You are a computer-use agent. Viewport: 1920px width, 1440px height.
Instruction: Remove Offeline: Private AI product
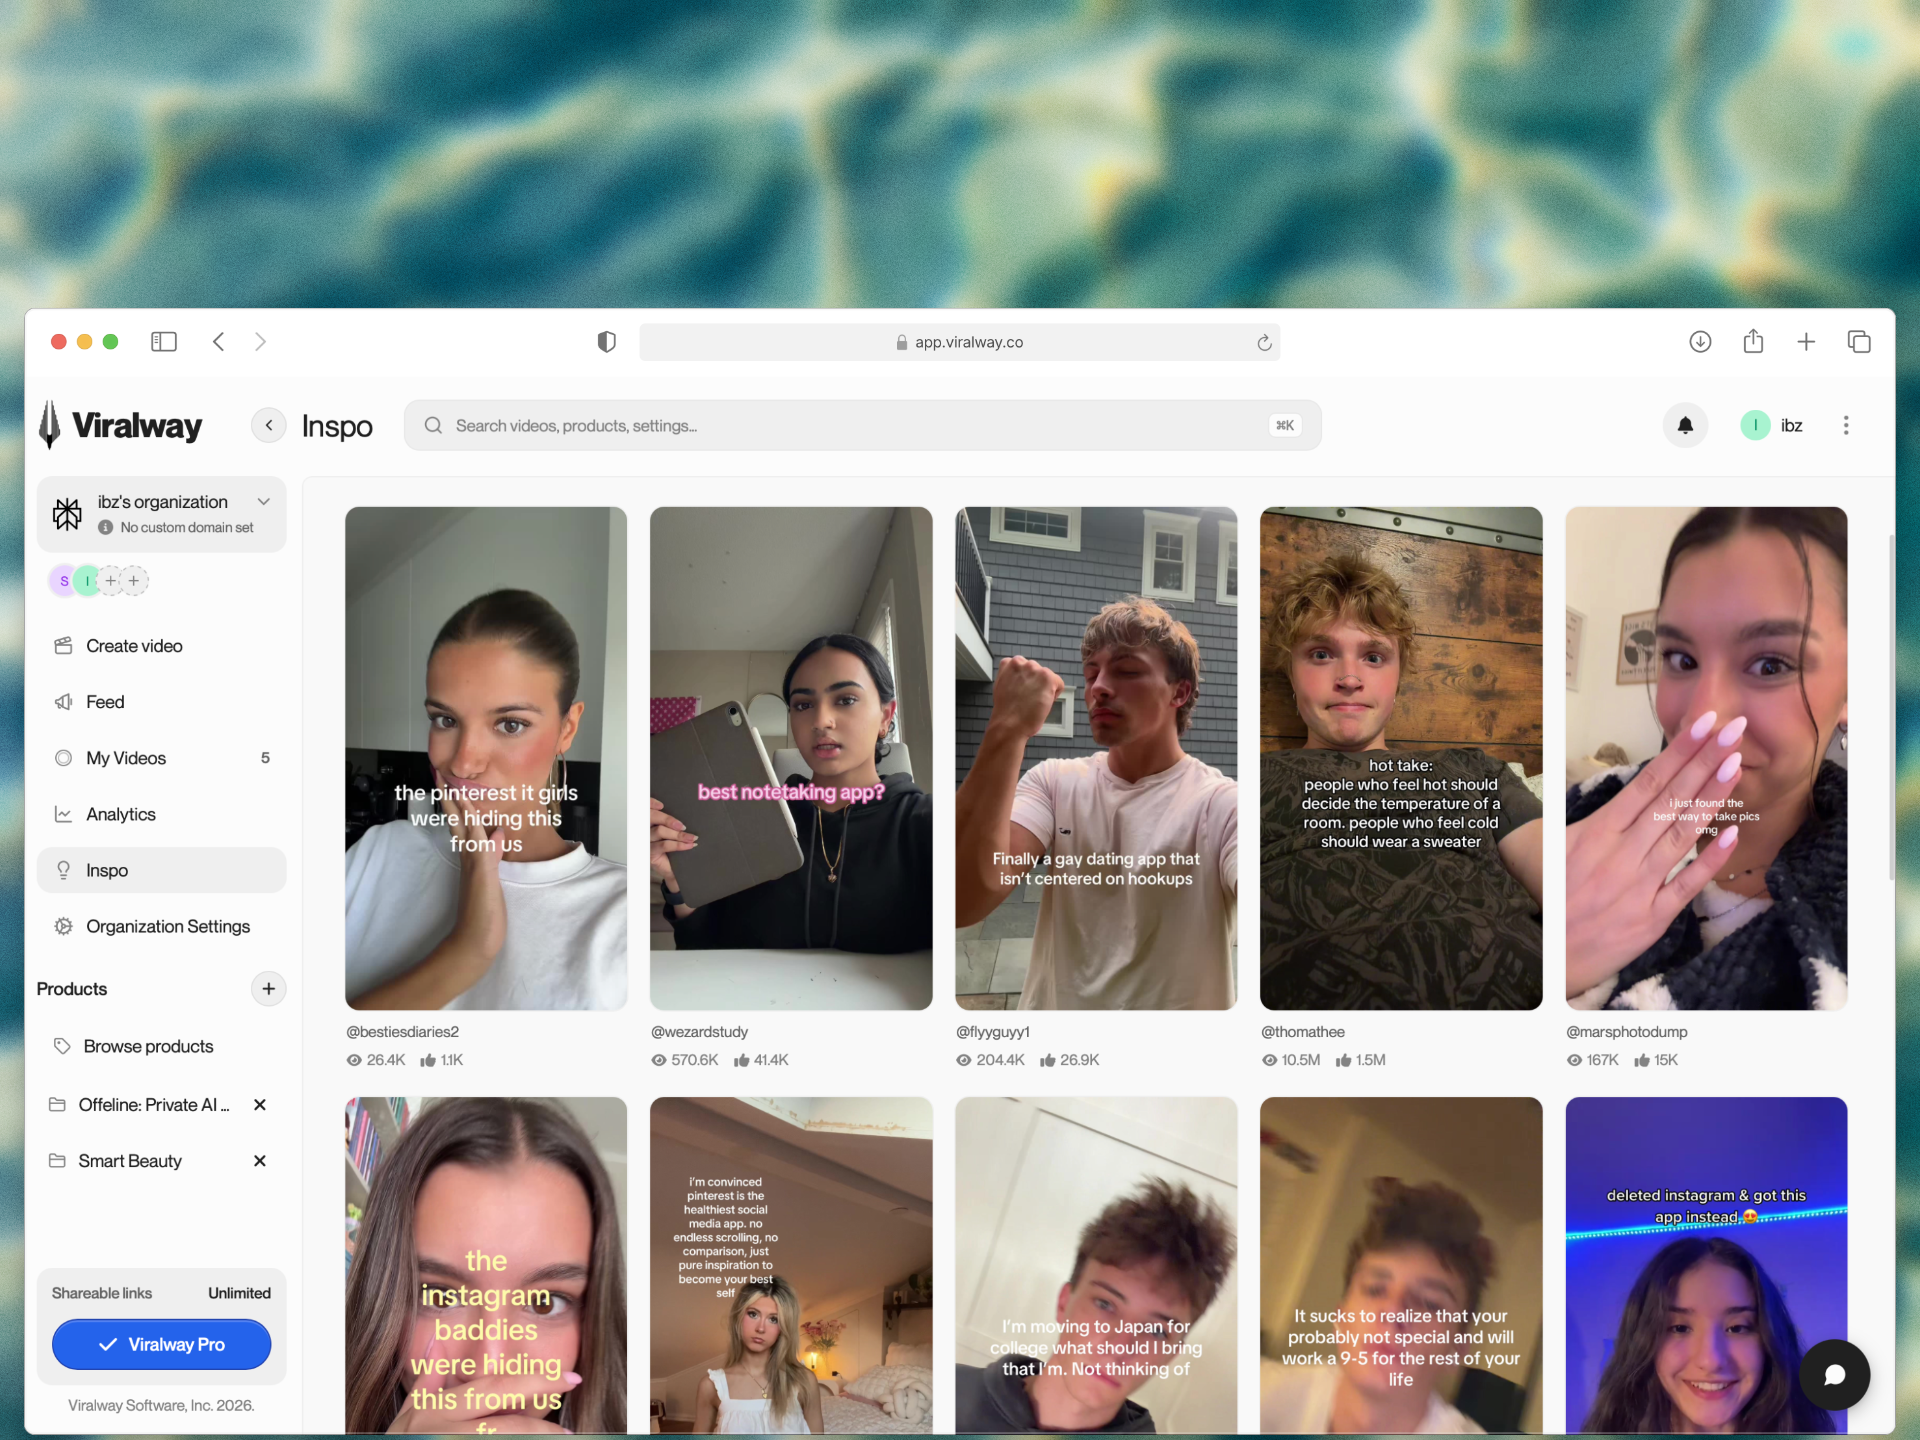click(260, 1105)
